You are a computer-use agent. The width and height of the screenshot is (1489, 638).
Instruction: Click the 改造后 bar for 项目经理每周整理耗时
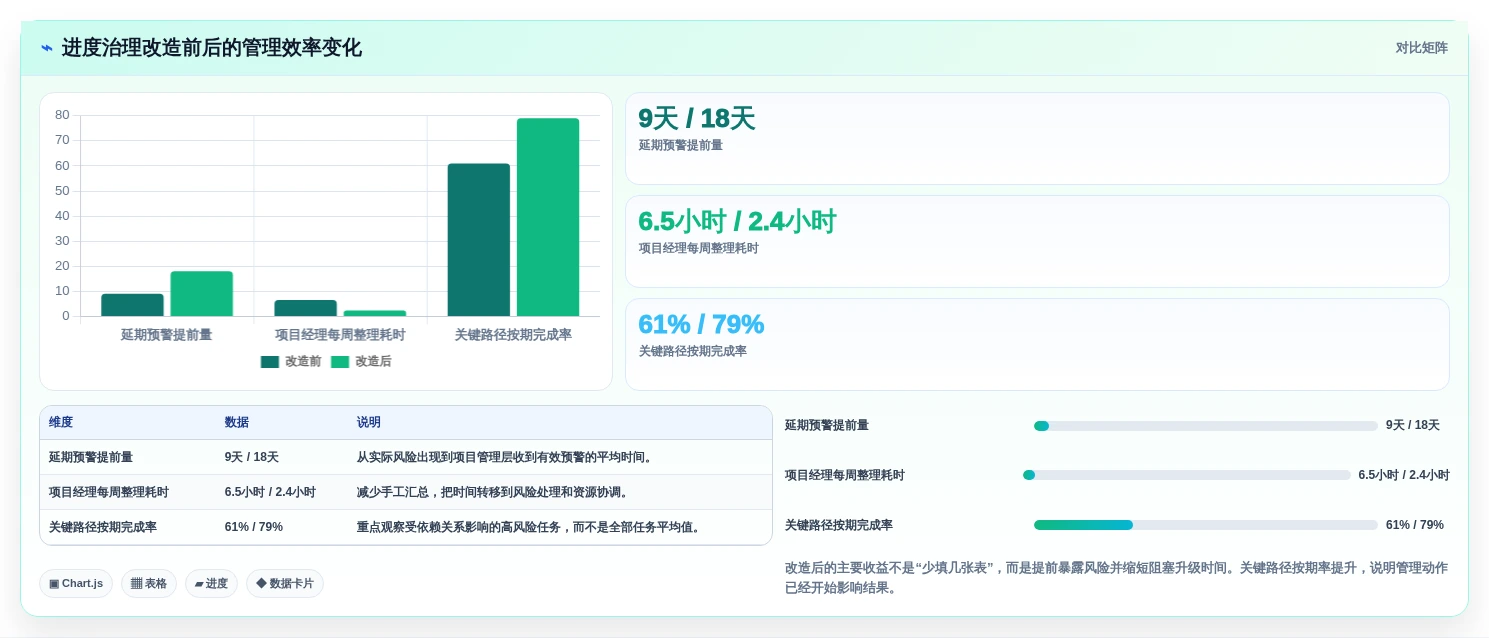(x=374, y=313)
